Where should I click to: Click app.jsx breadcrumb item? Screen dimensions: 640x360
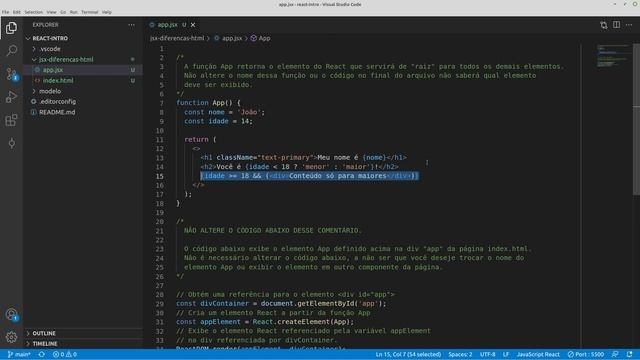232,38
